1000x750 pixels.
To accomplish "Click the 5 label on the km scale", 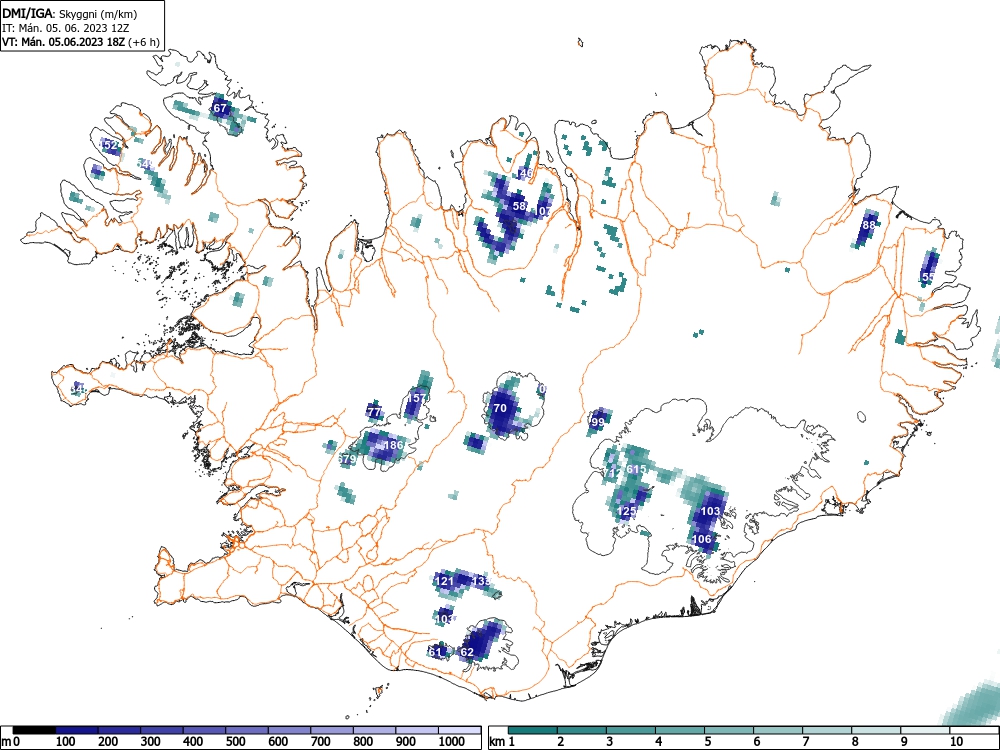I will 707,742.
